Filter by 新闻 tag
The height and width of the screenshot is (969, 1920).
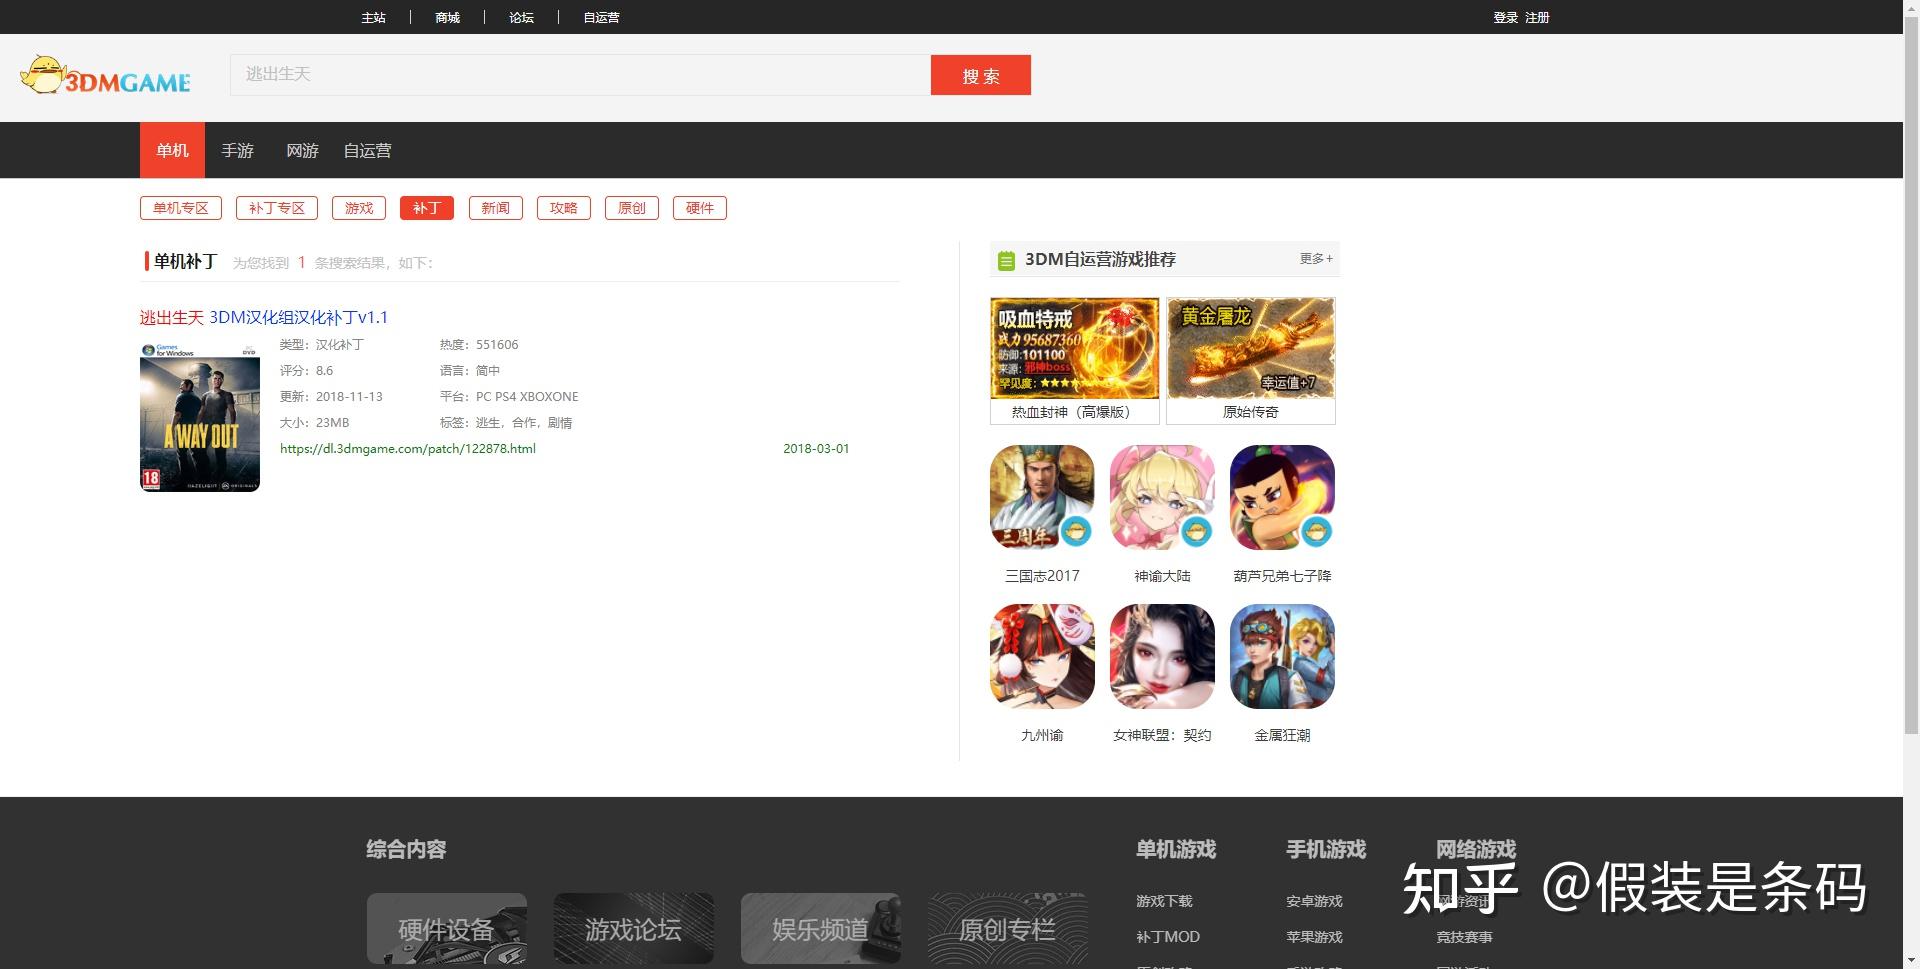(496, 208)
